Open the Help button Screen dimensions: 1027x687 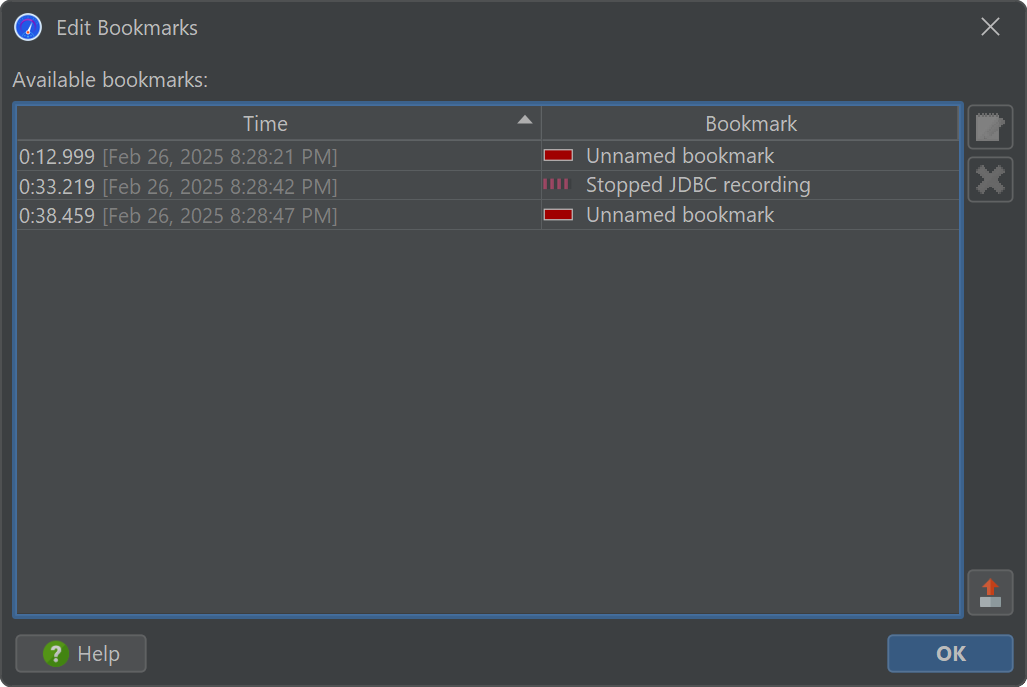81,654
